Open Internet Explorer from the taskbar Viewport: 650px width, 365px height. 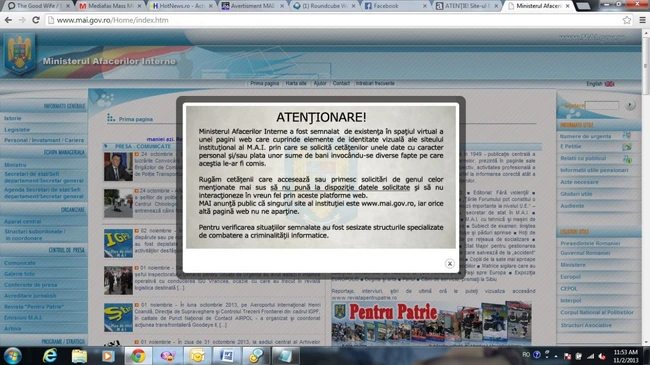pyautogui.click(x=50, y=356)
